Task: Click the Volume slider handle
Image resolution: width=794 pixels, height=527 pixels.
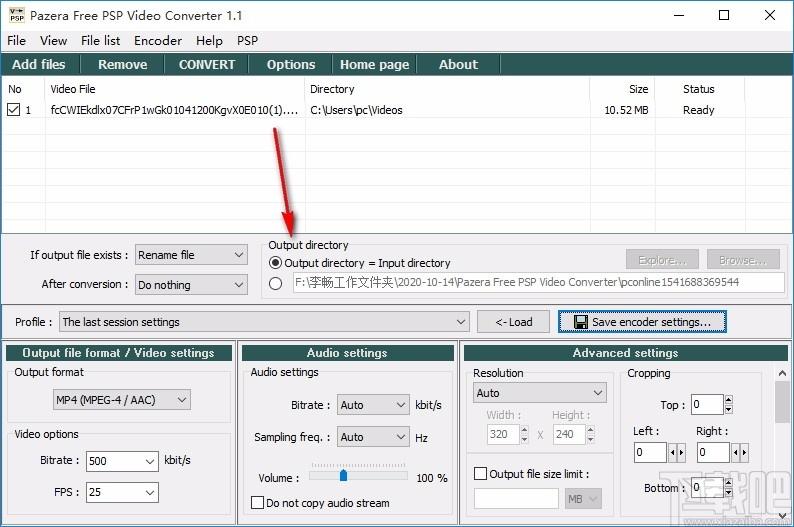Action: 343,475
